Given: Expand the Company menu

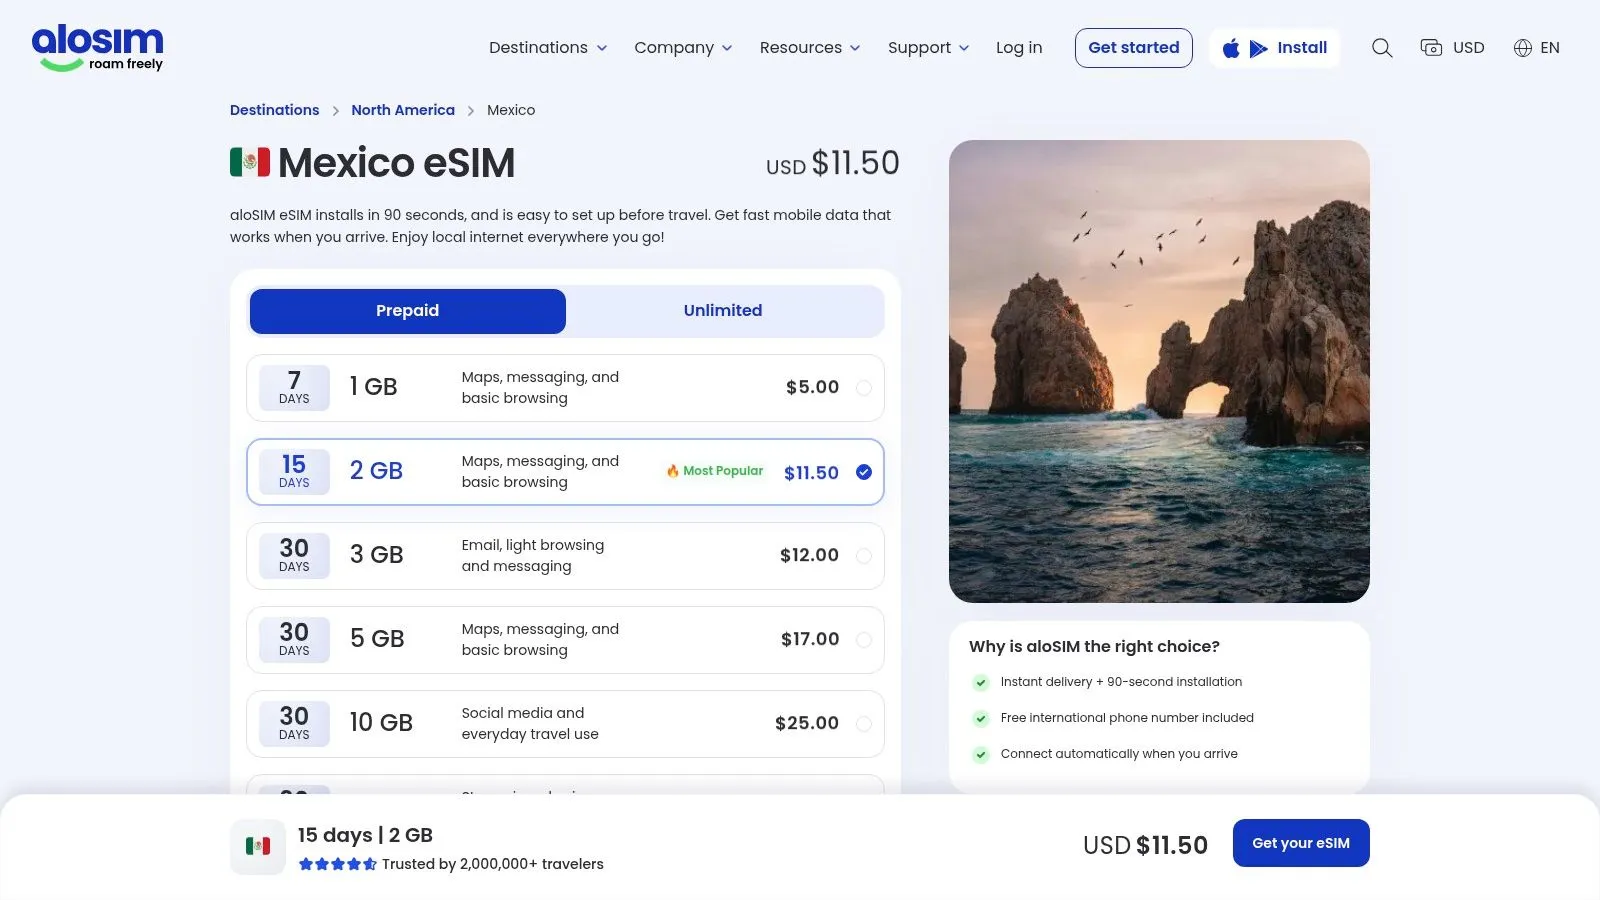Looking at the screenshot, I should click(x=683, y=48).
